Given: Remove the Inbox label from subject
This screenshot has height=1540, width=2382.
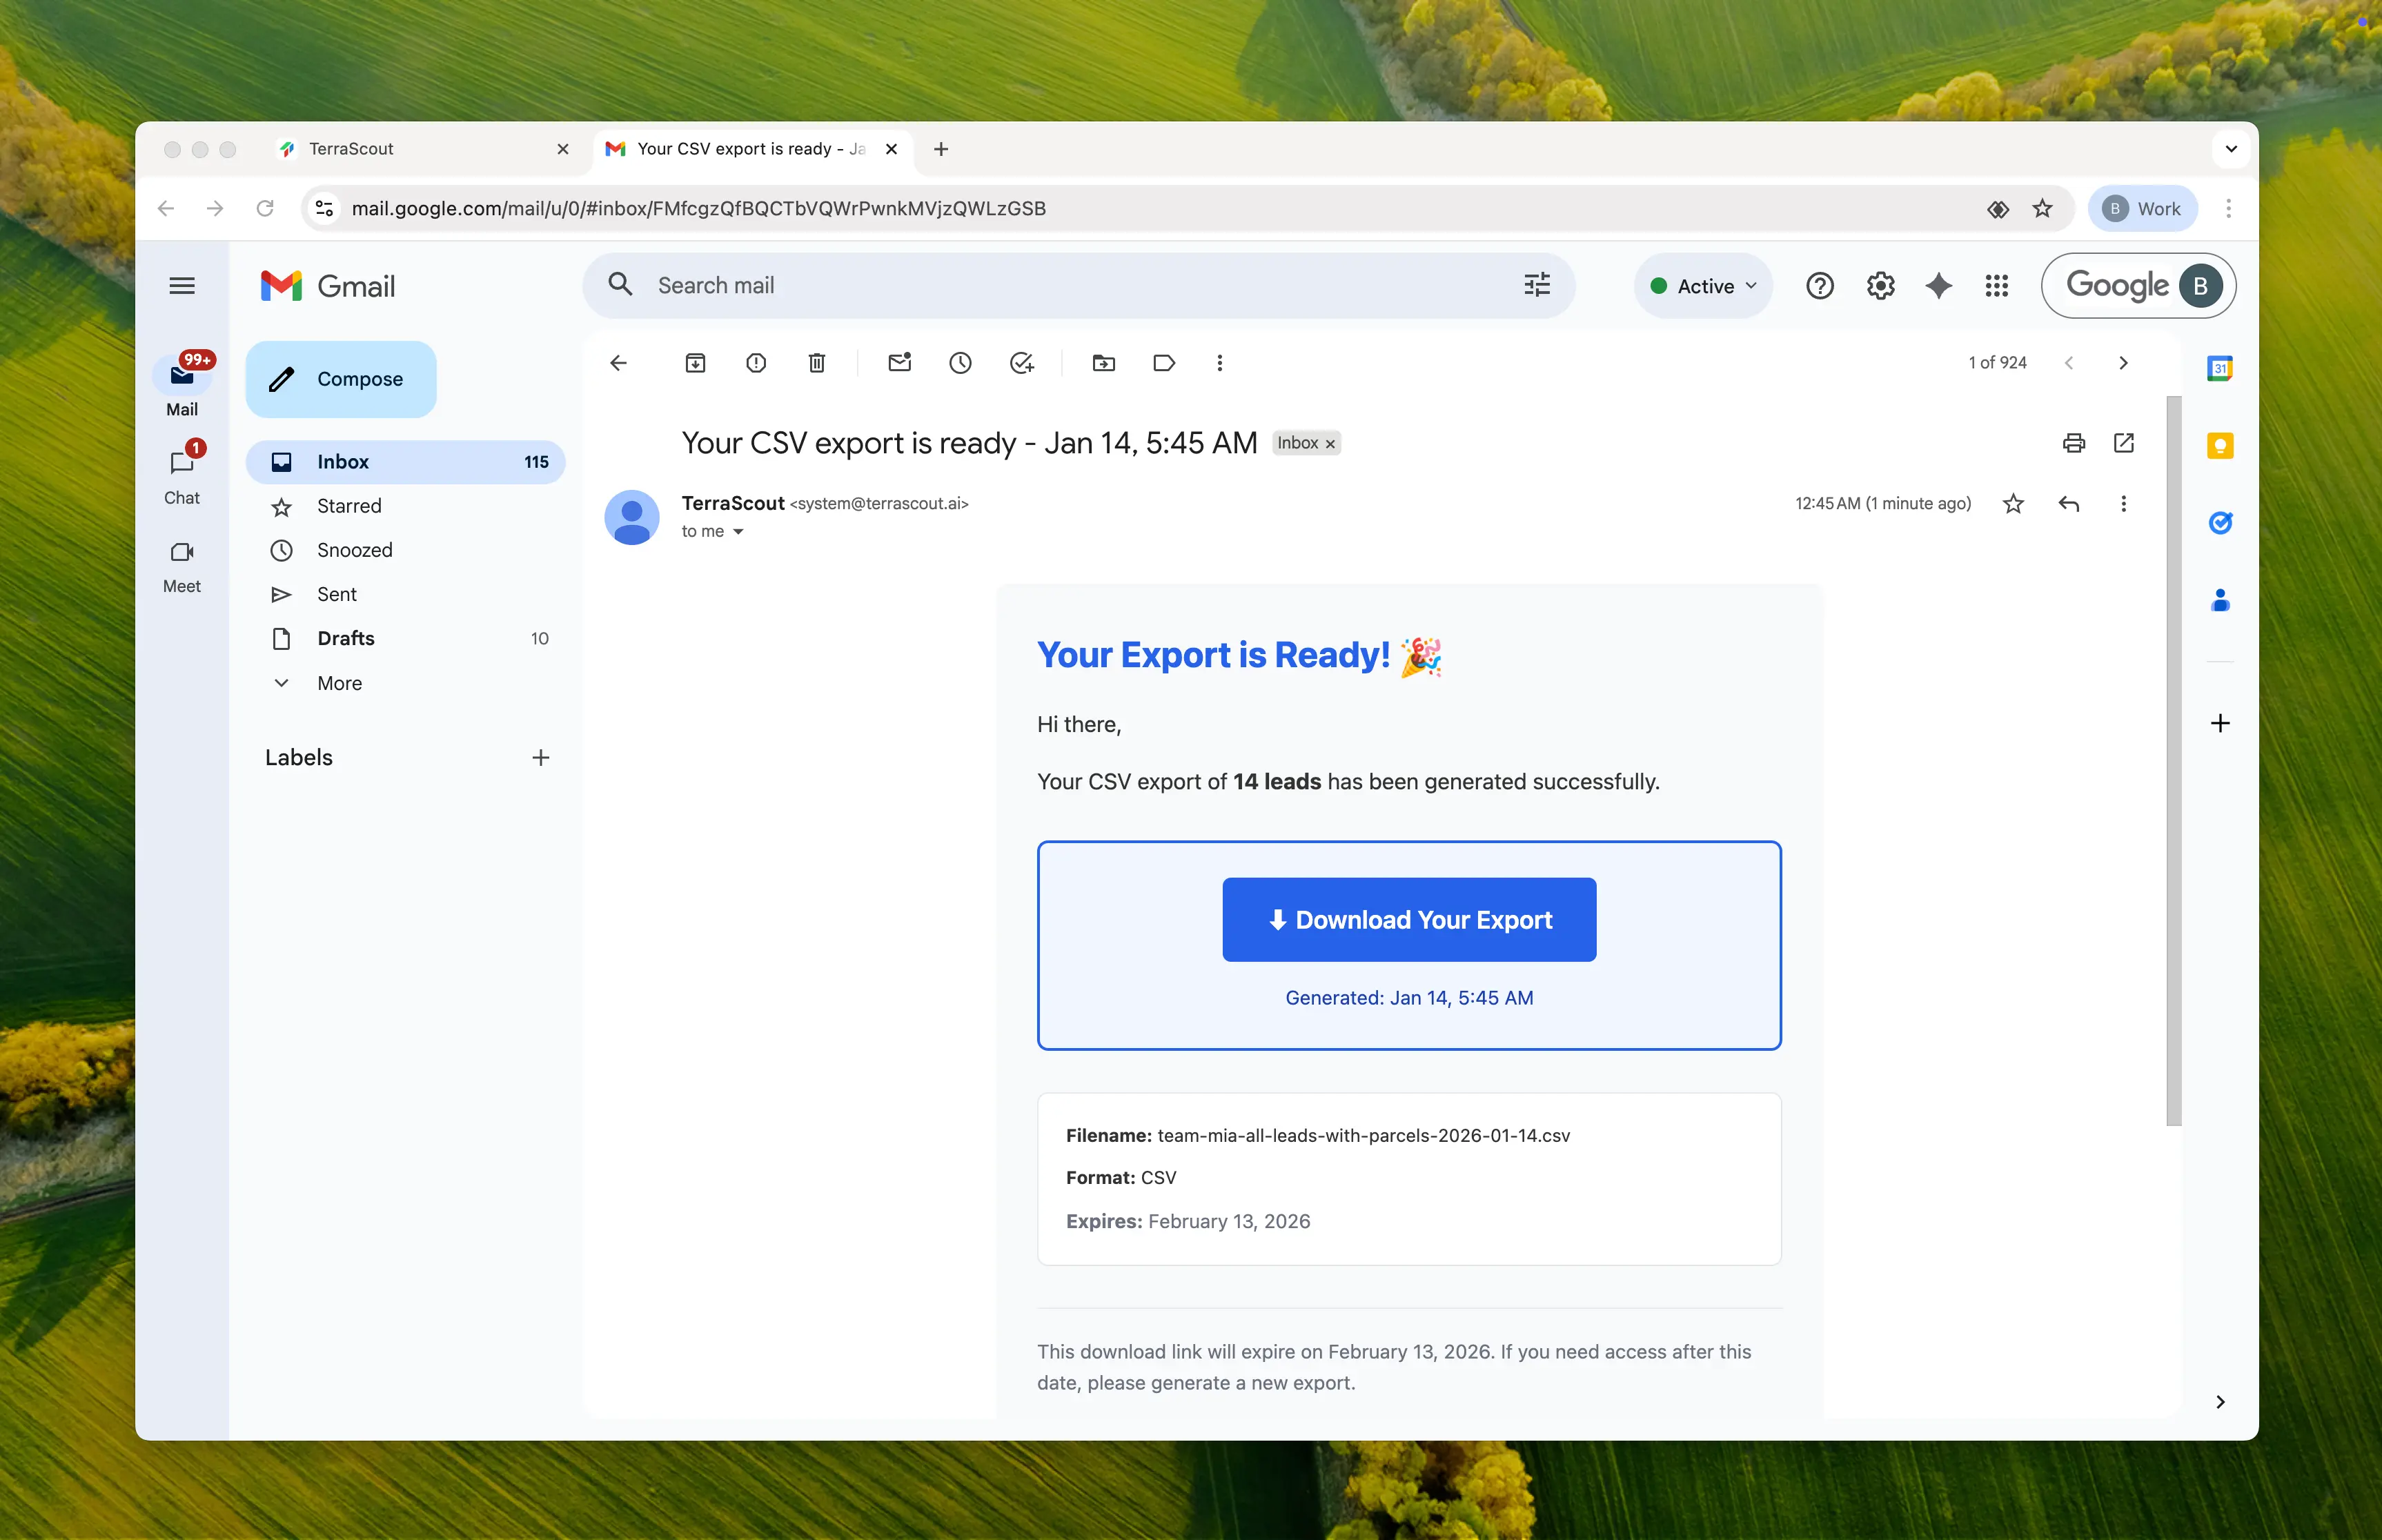Looking at the screenshot, I should (x=1330, y=444).
